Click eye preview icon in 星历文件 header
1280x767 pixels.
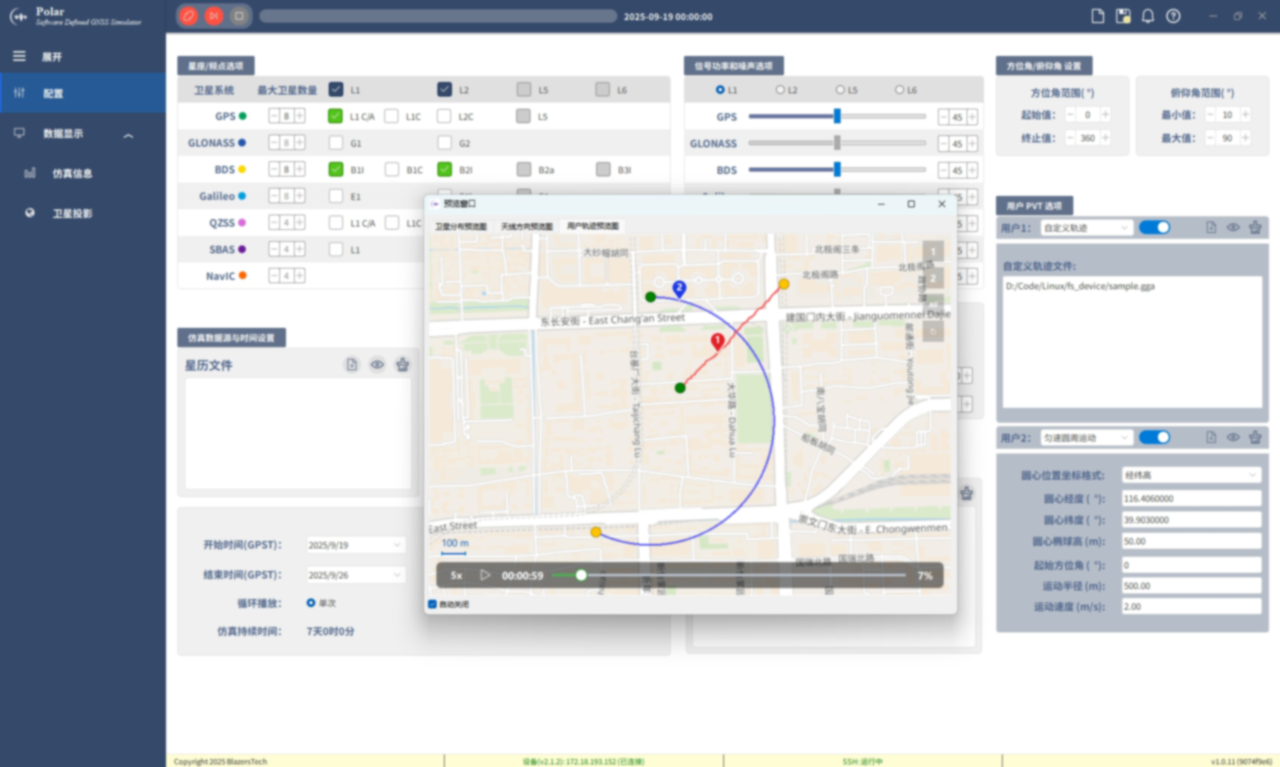(x=377, y=365)
